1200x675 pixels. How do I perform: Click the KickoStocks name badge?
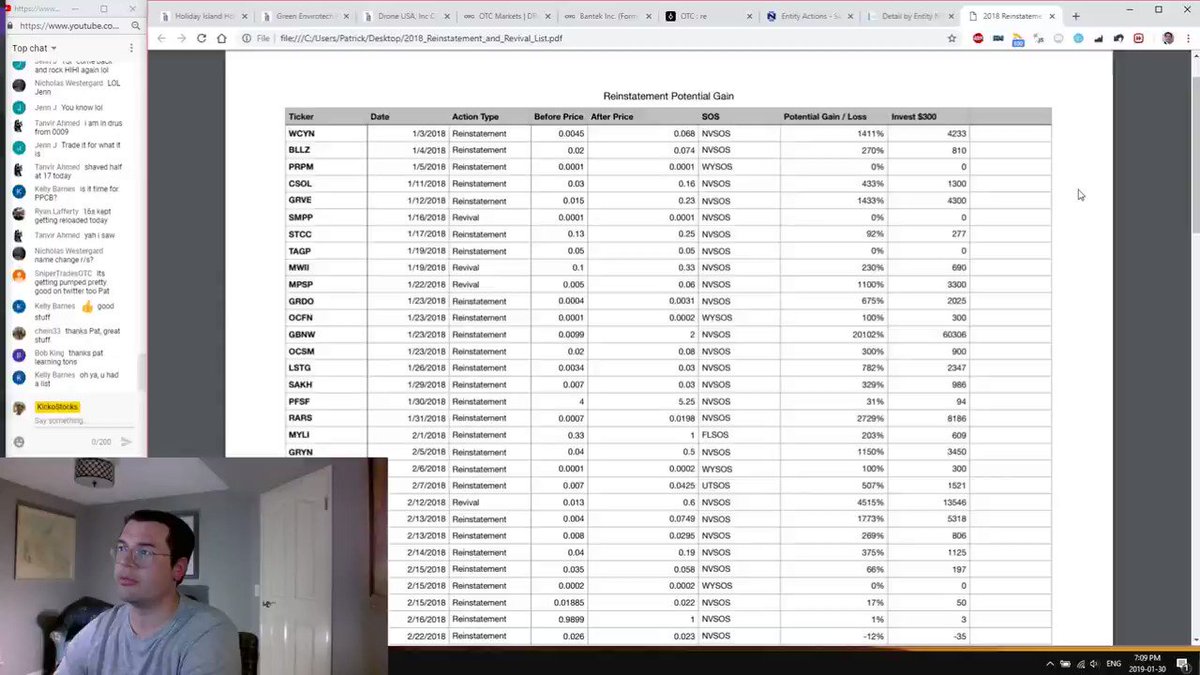[x=57, y=407]
